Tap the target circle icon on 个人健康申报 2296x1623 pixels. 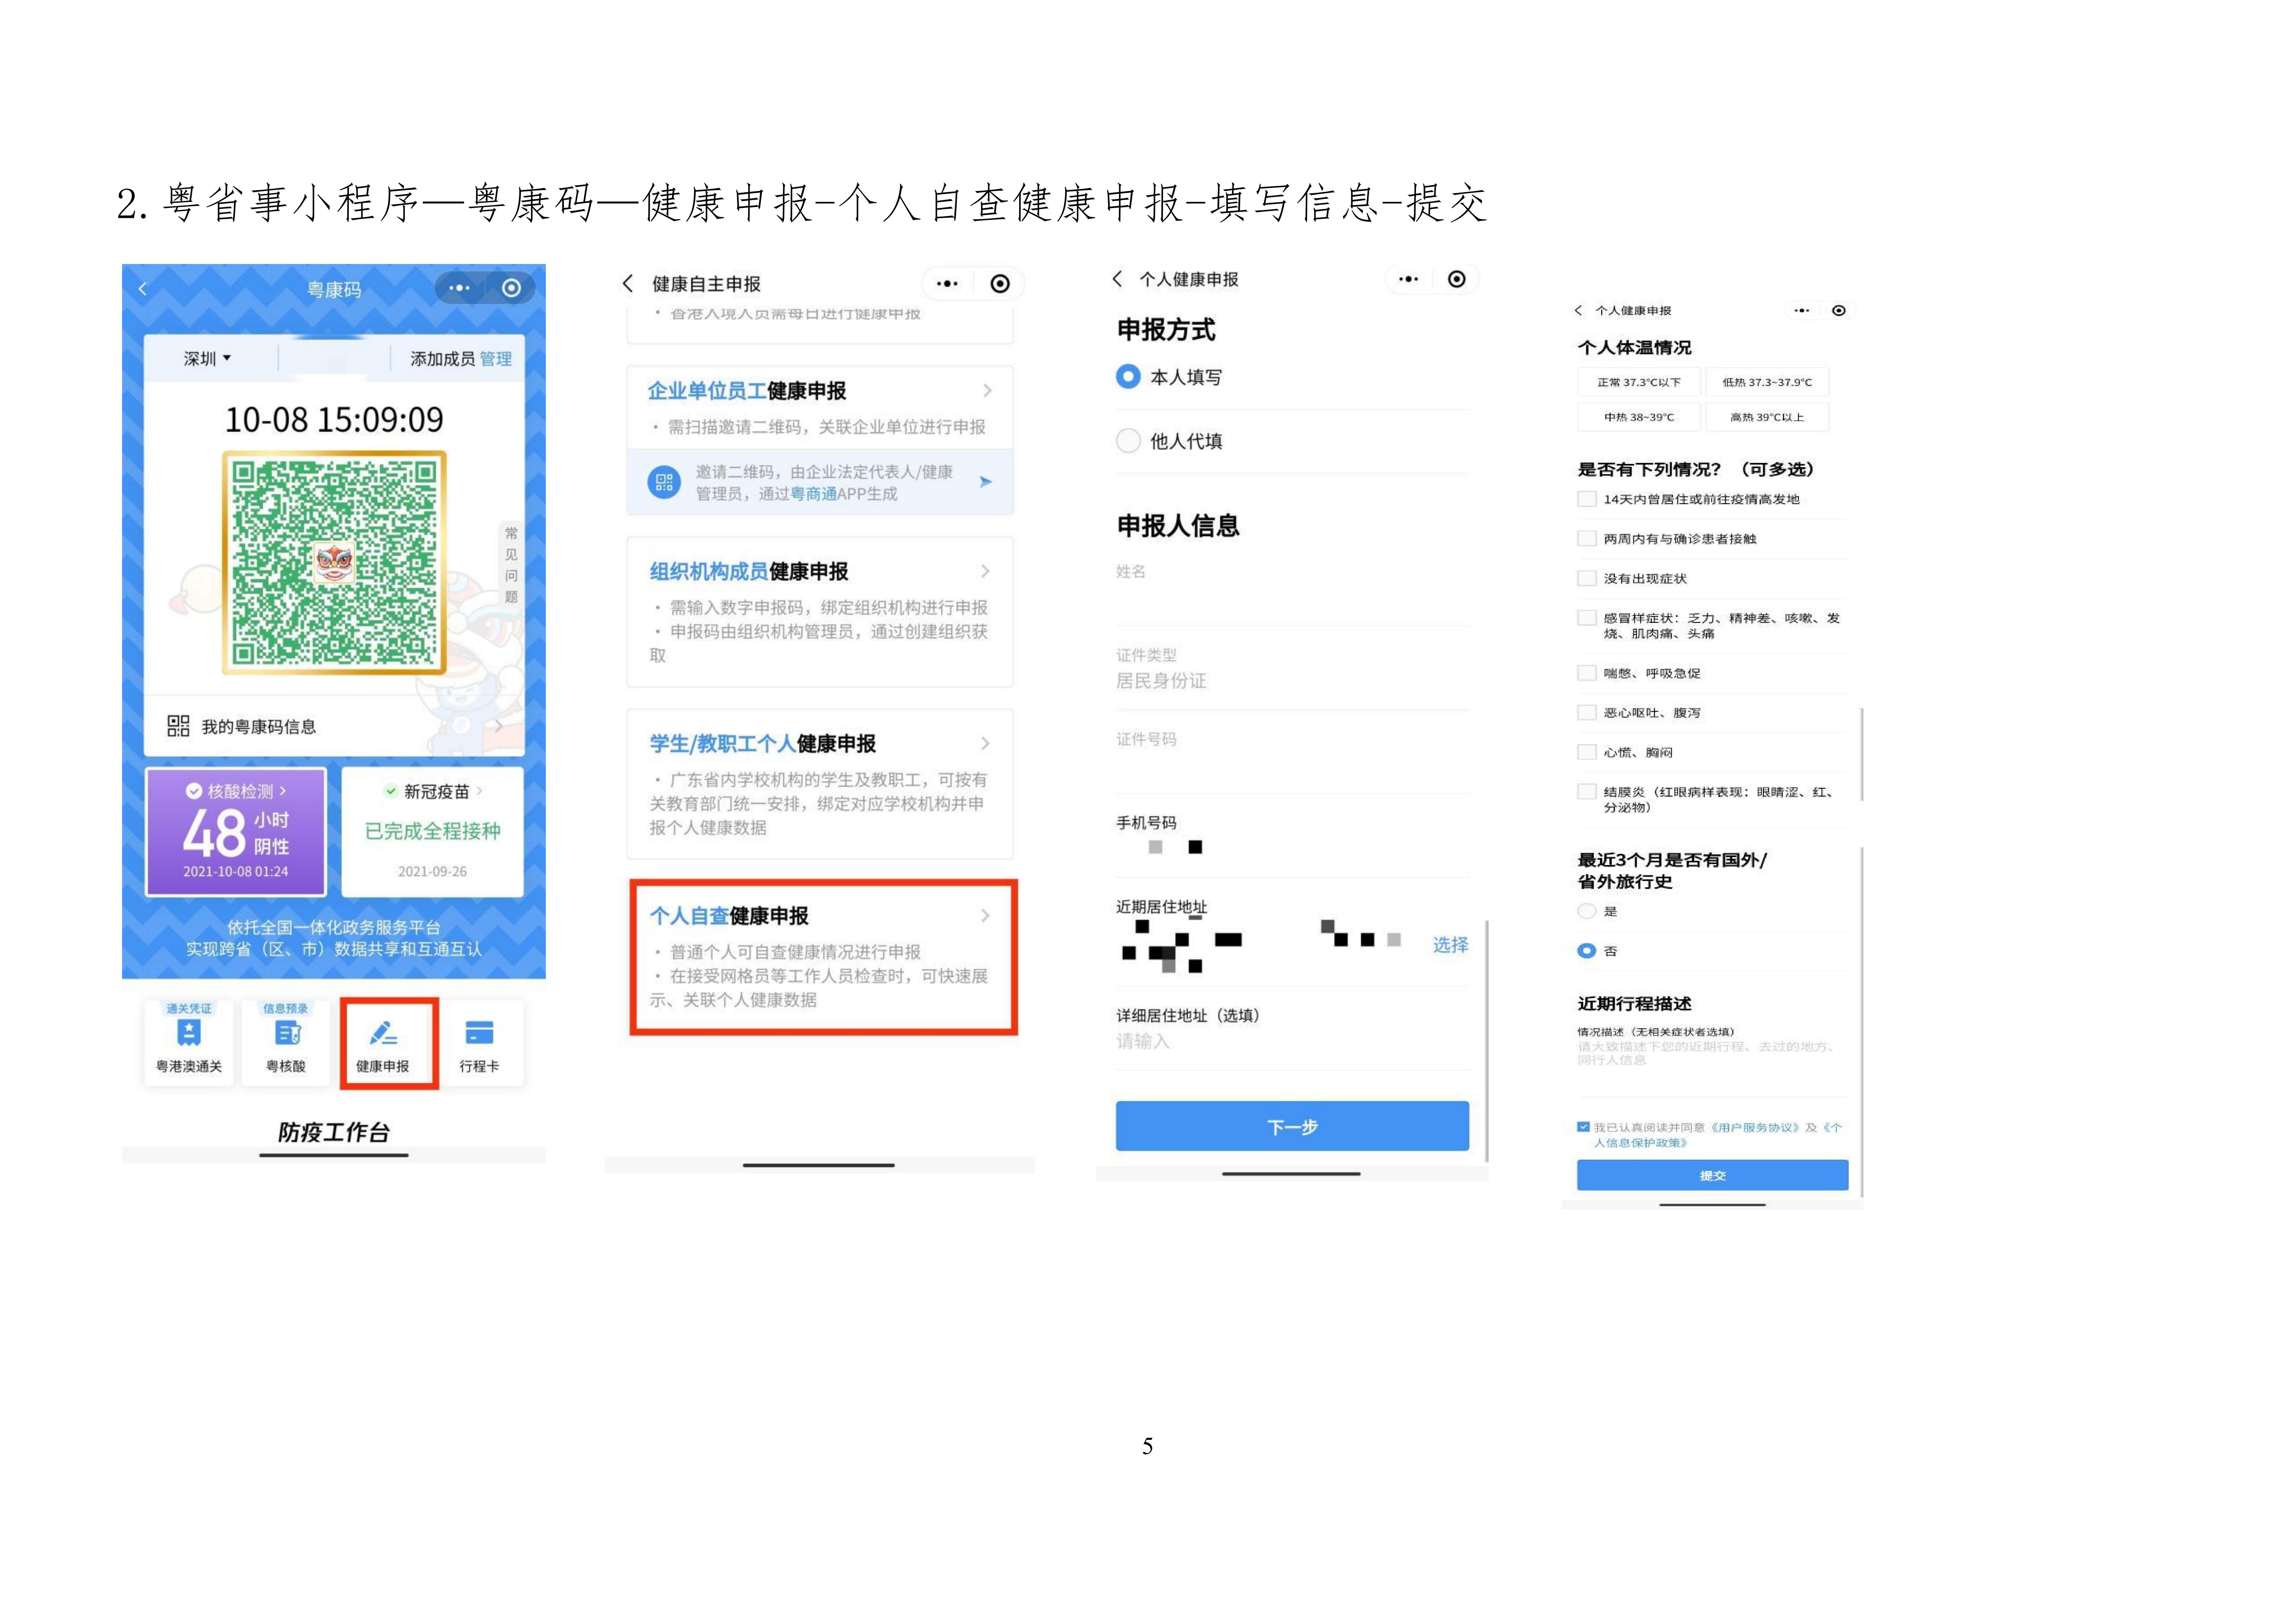[x=1458, y=279]
